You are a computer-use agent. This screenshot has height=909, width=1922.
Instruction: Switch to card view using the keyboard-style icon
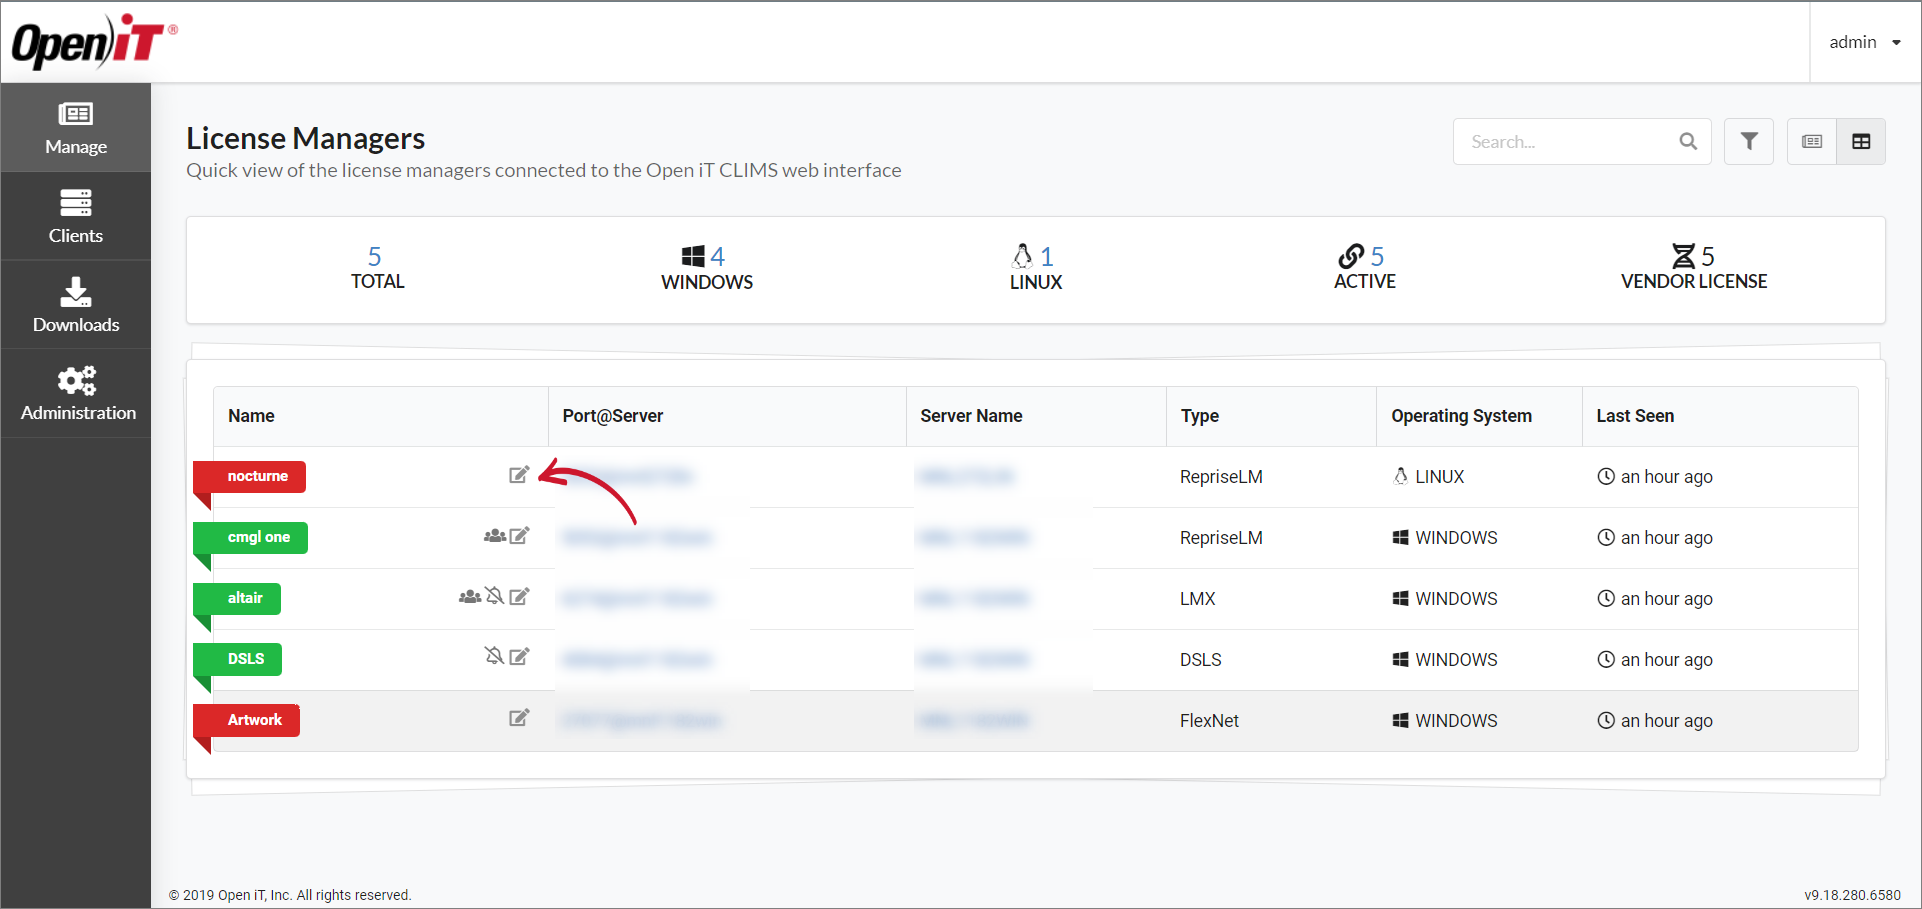click(1811, 141)
